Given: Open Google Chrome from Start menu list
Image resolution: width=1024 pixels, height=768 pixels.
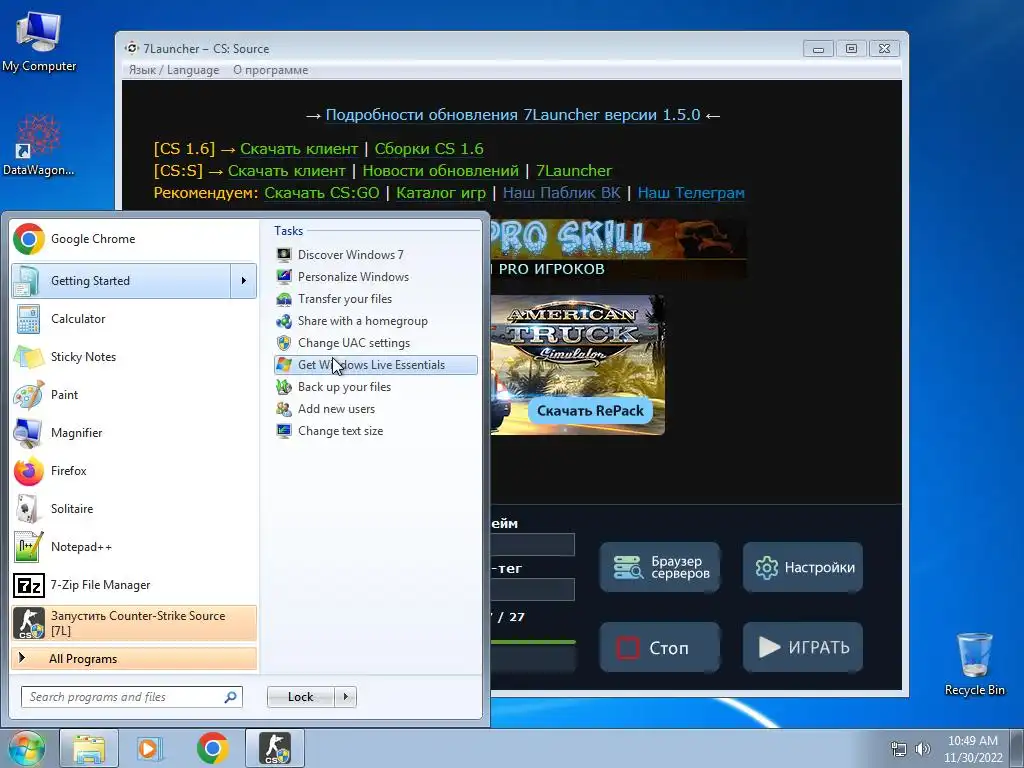Looking at the screenshot, I should point(134,239).
